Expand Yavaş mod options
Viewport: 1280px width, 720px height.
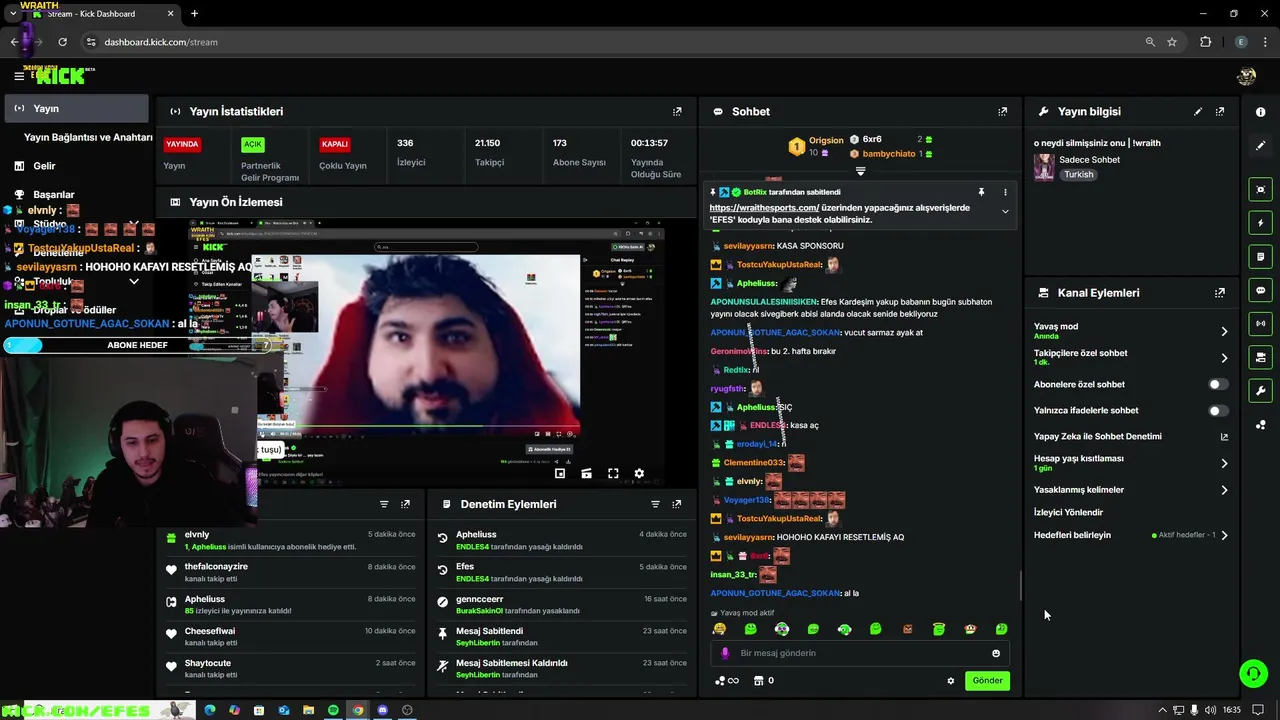coord(1224,331)
